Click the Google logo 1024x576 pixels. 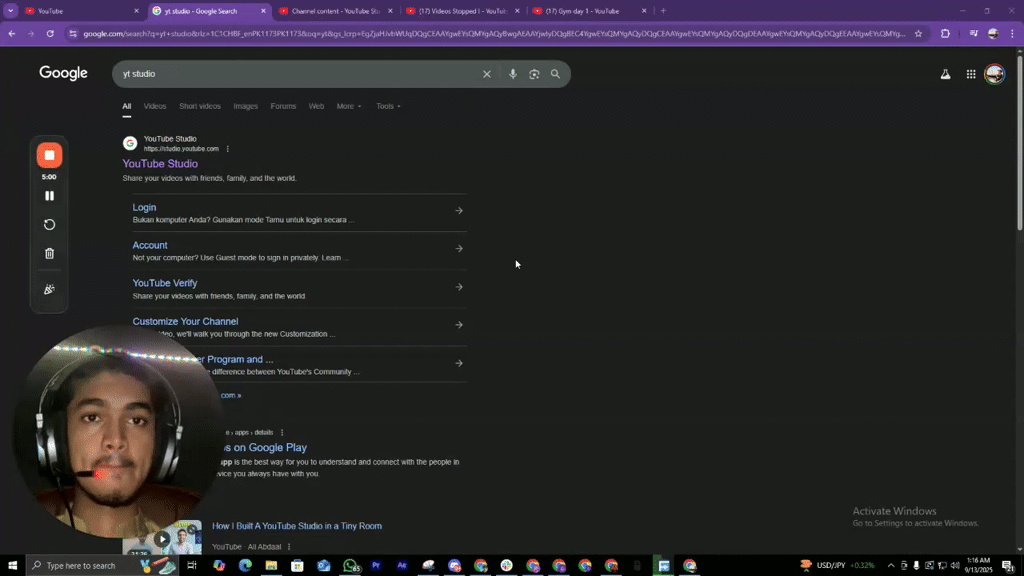point(63,73)
